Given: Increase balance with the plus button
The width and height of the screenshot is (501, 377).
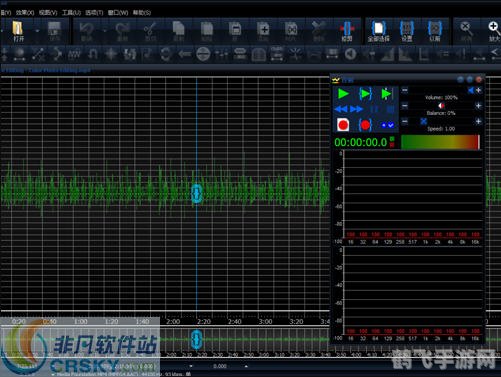Looking at the screenshot, I should click(478, 106).
